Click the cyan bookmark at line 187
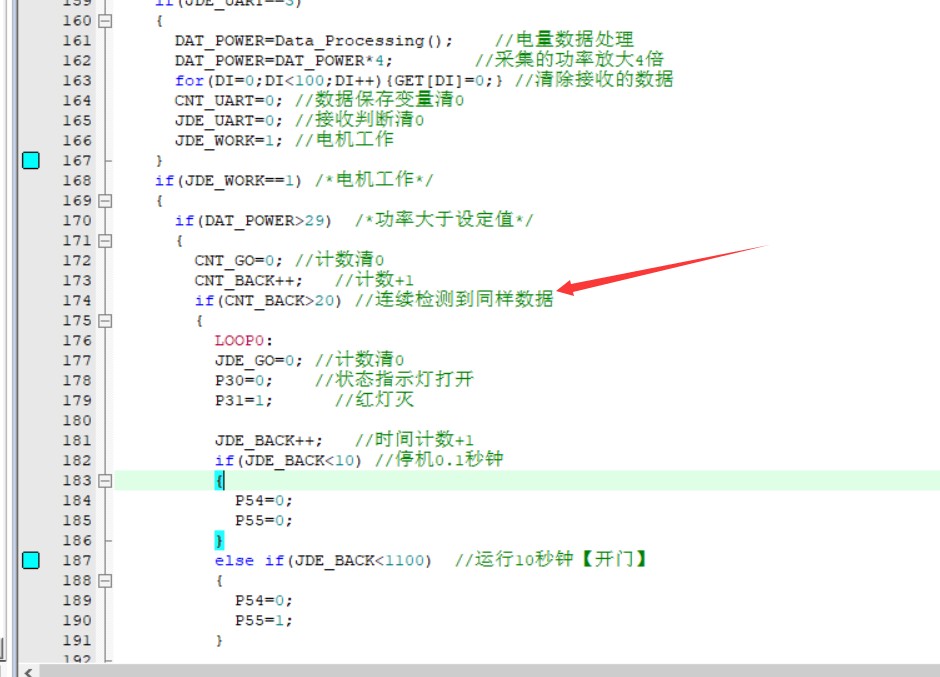940x677 pixels. [31, 560]
